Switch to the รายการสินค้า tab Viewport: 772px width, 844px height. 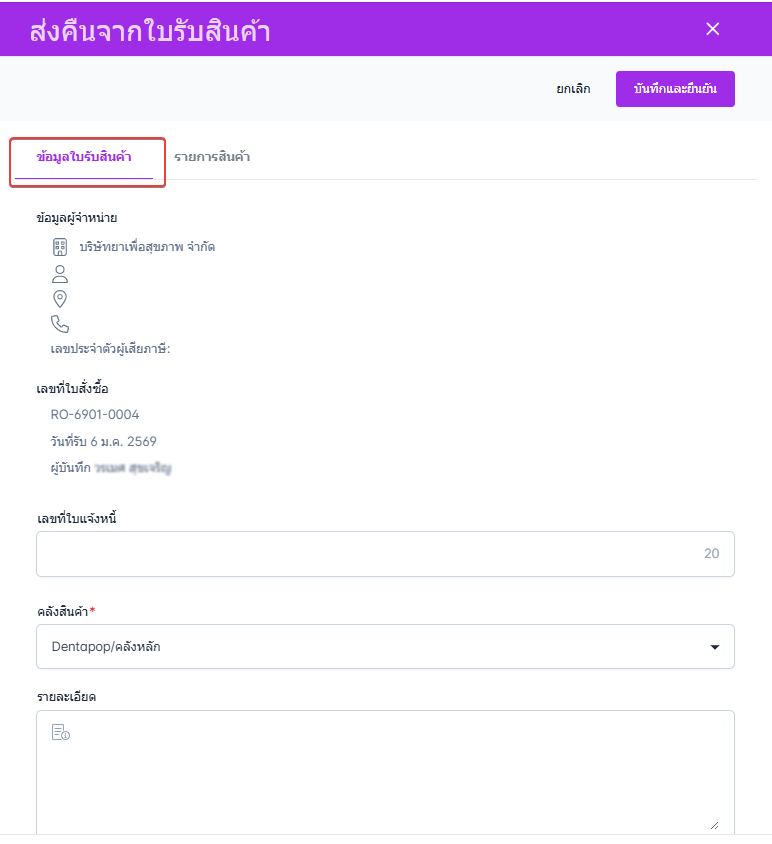[212, 157]
